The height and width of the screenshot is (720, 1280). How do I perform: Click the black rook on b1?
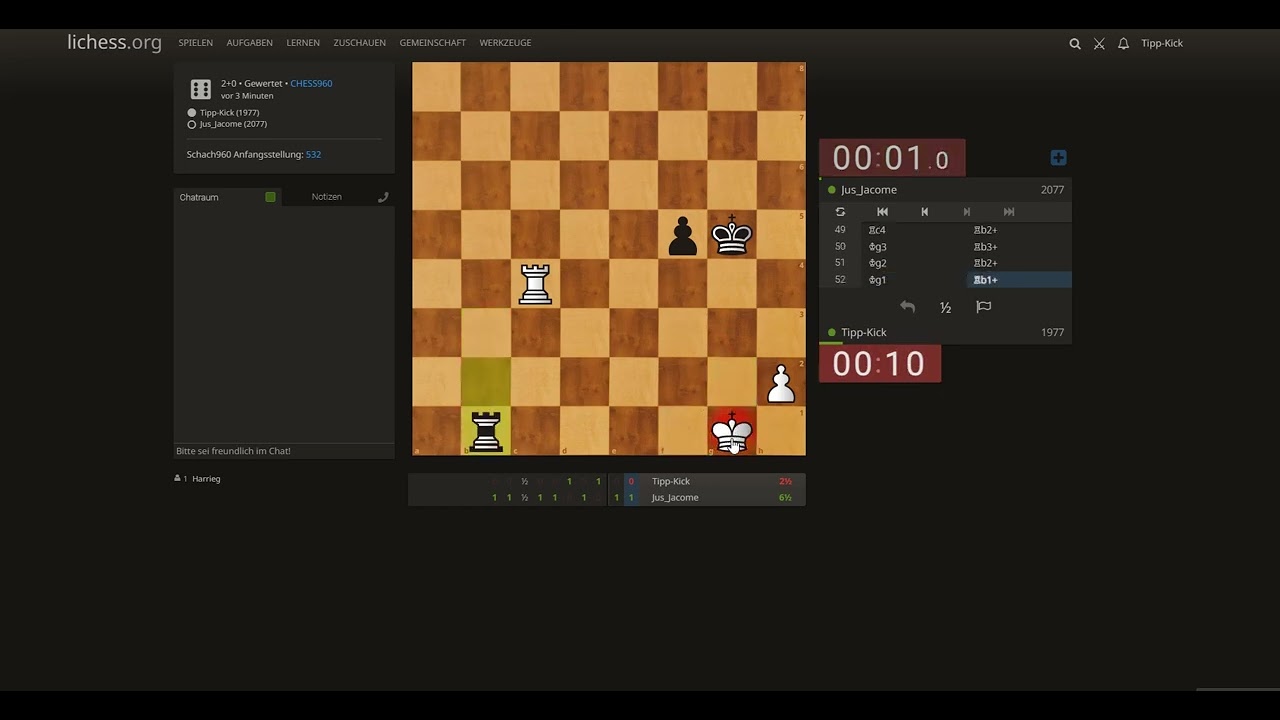(x=486, y=432)
